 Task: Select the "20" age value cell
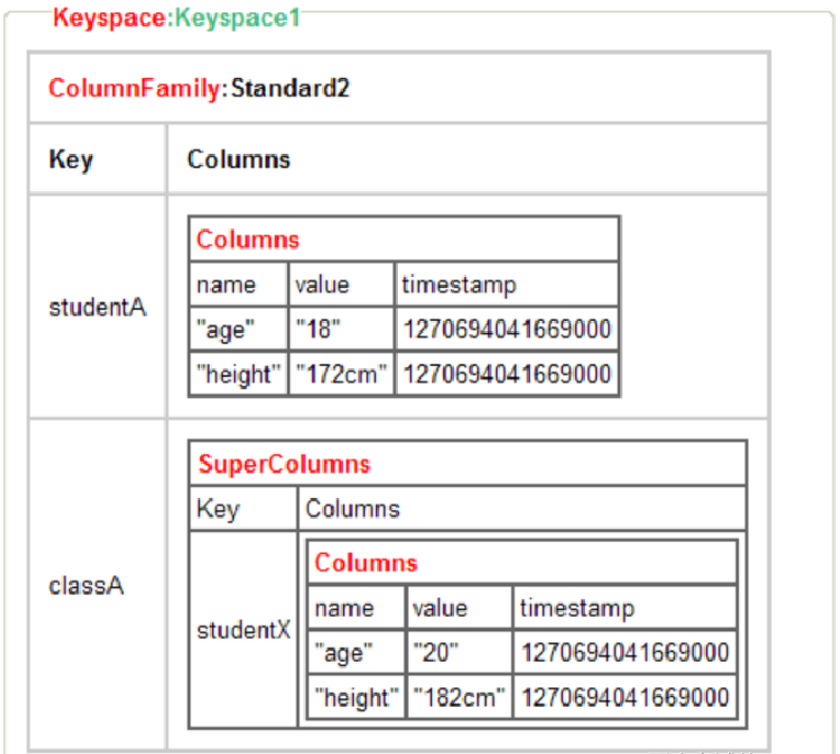(435, 653)
